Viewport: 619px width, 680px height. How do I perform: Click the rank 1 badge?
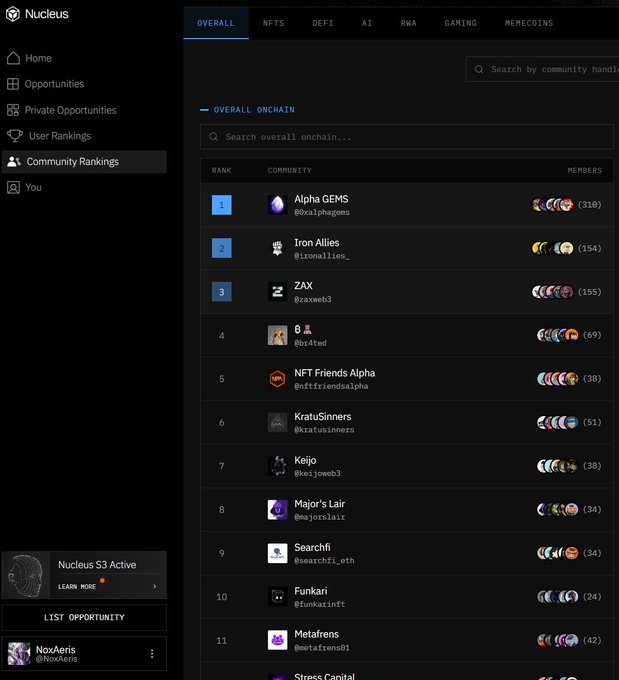[222, 205]
